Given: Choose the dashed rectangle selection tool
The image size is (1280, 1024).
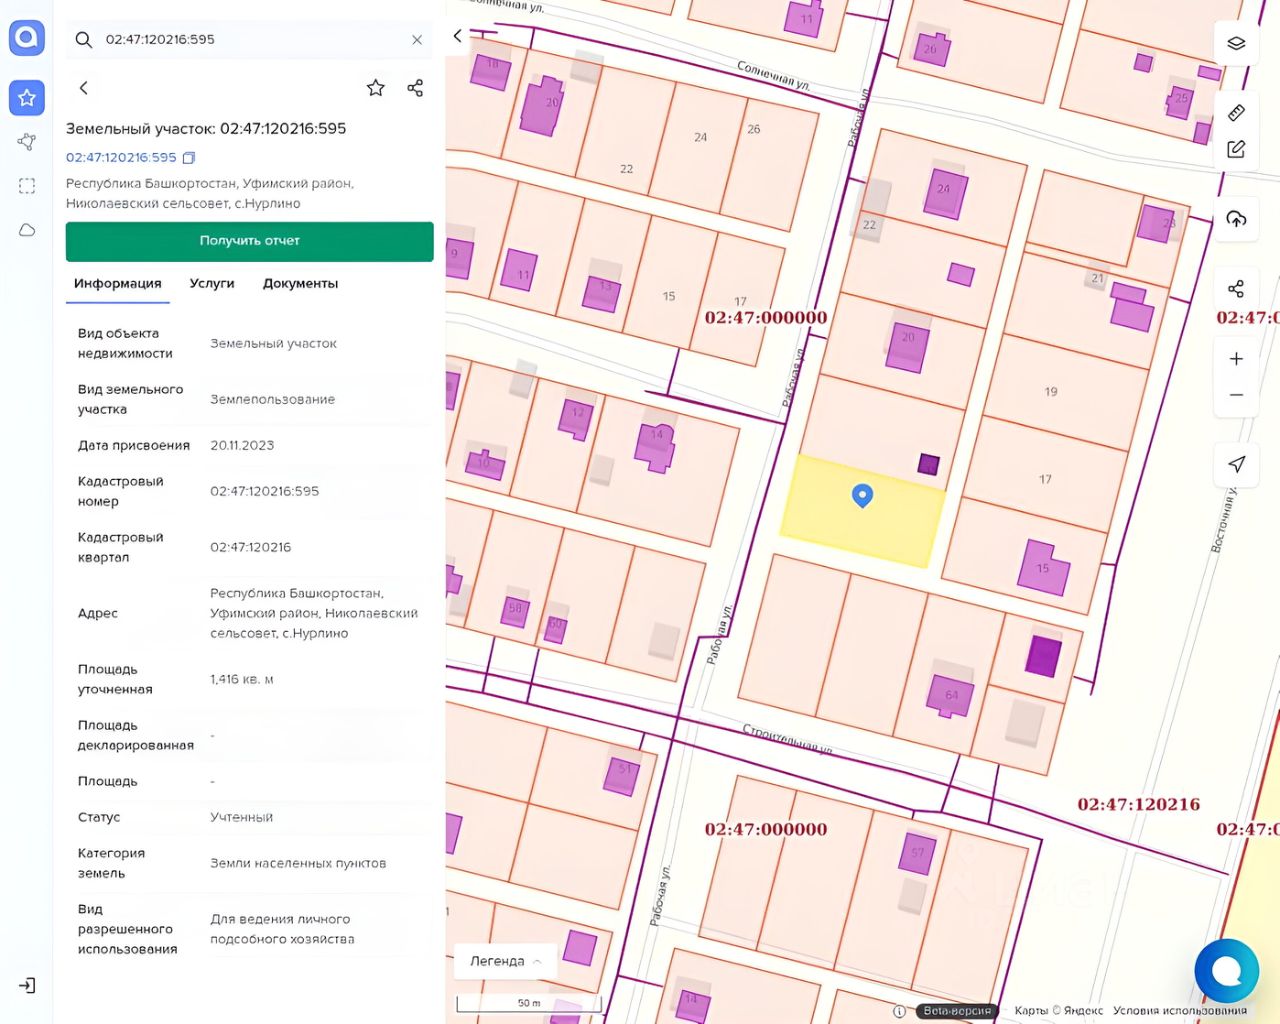Looking at the screenshot, I should [27, 186].
